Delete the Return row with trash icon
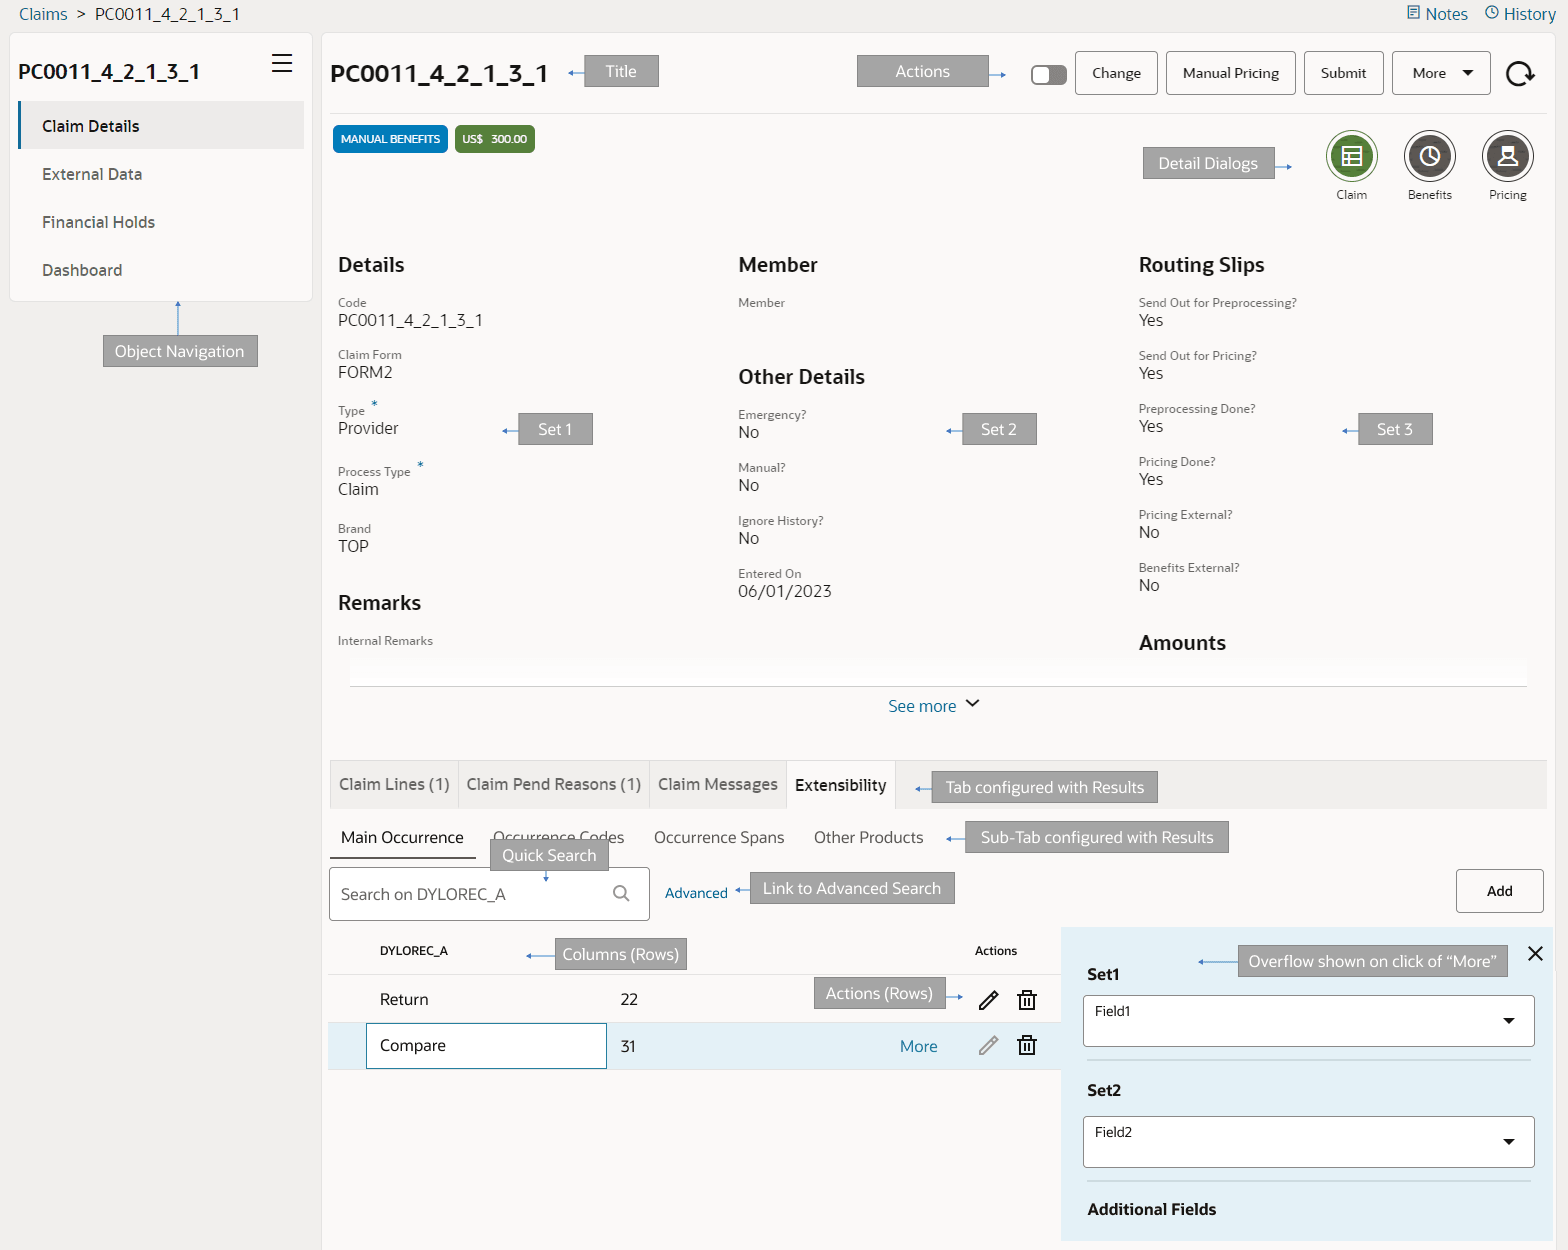Image resolution: width=1568 pixels, height=1250 pixels. click(x=1027, y=1000)
